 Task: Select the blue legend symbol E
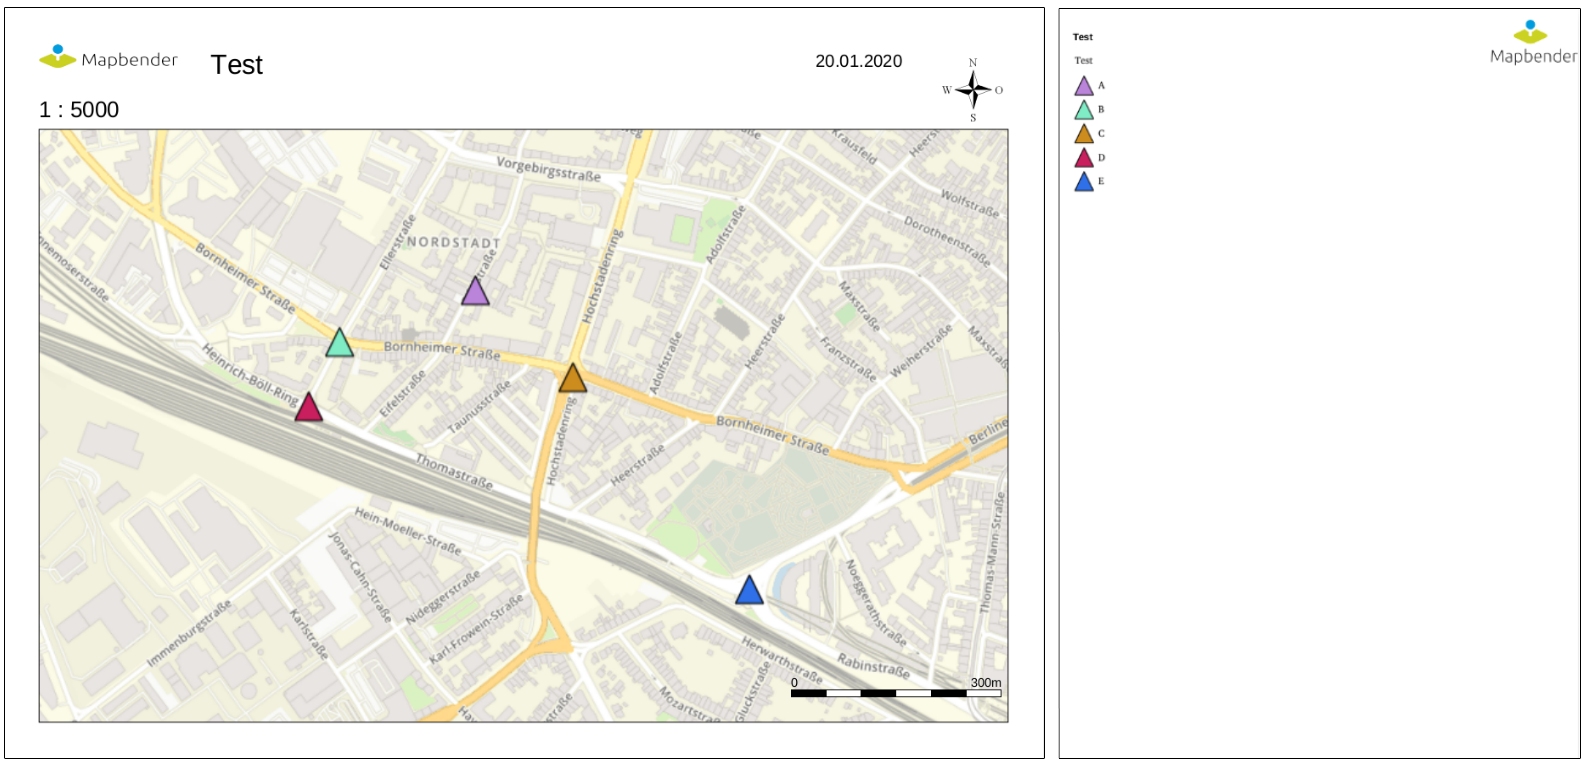coord(1084,182)
